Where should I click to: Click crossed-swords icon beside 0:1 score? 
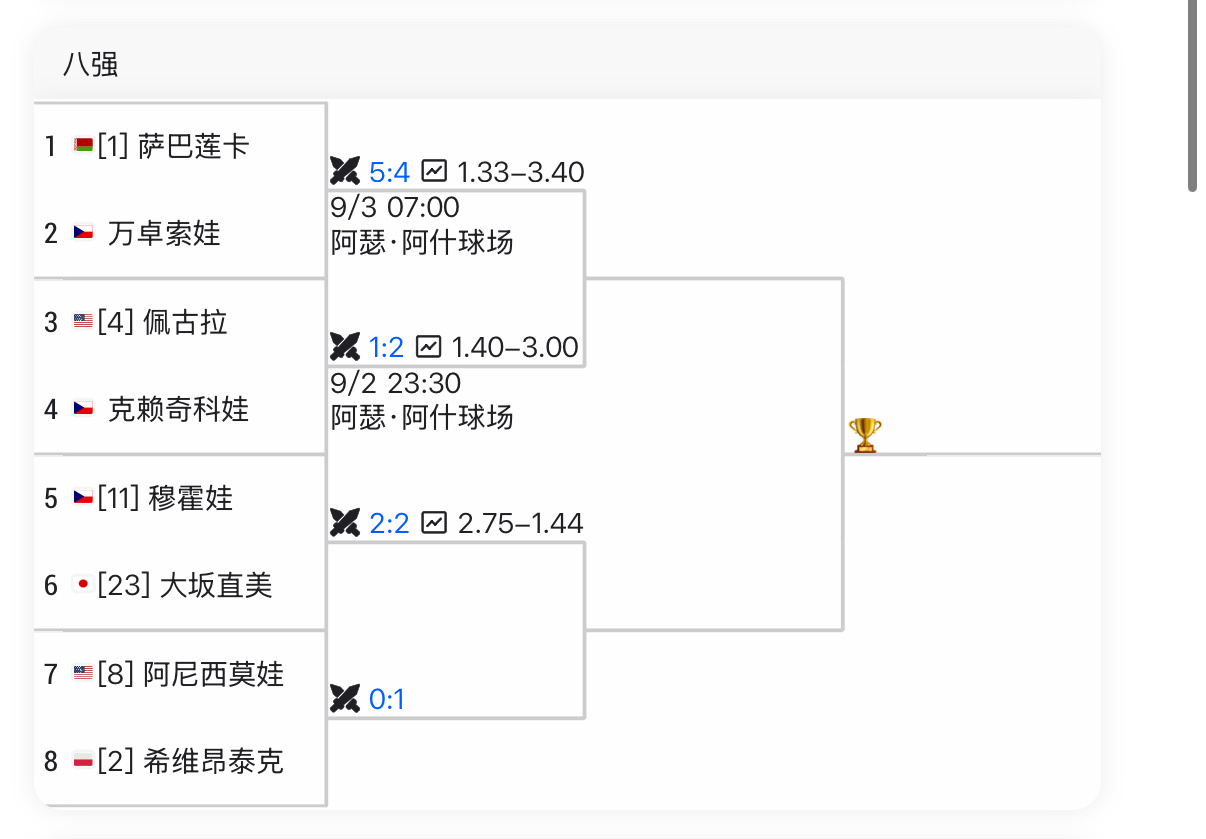(345, 698)
